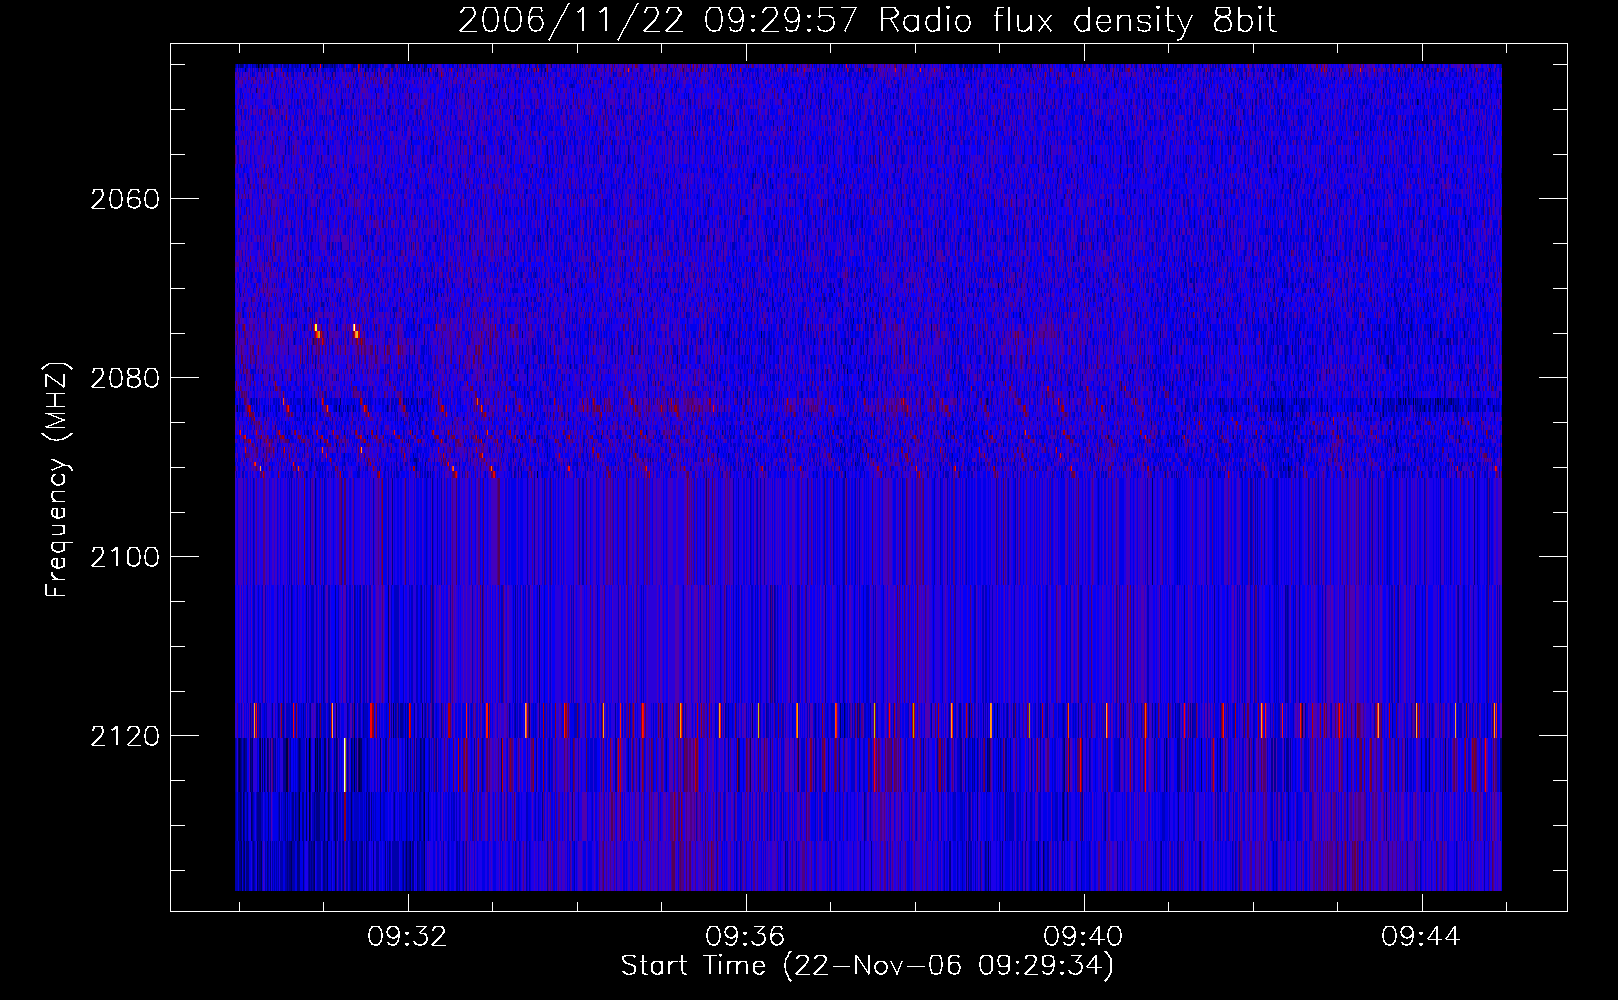Click the "09:32" time tick label

coord(407,937)
